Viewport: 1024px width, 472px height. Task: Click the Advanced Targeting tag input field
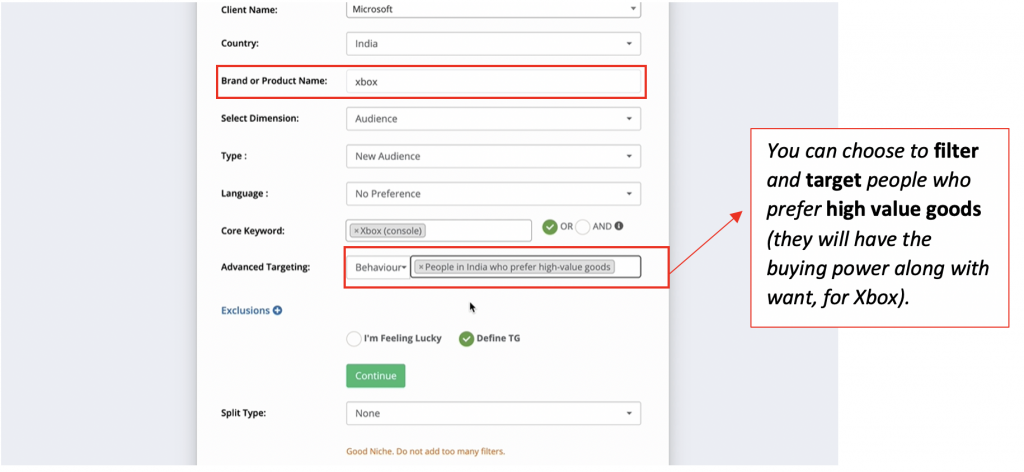[x=525, y=266]
